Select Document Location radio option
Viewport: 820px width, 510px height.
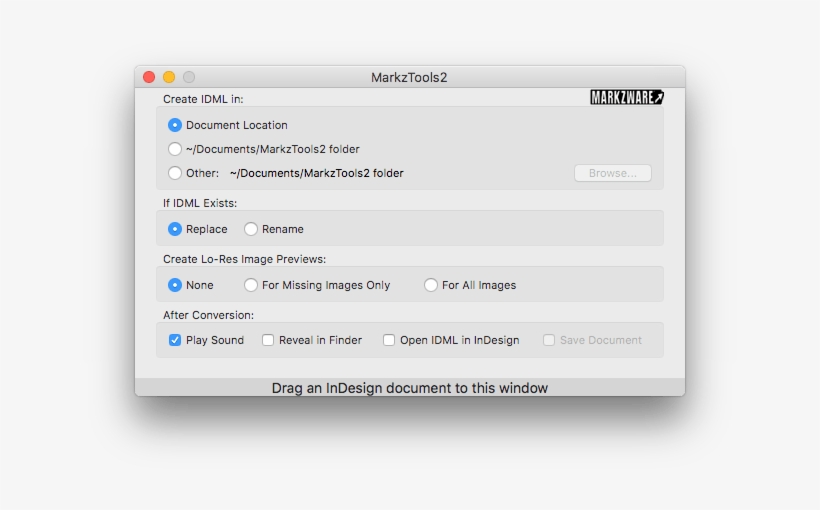[x=175, y=125]
